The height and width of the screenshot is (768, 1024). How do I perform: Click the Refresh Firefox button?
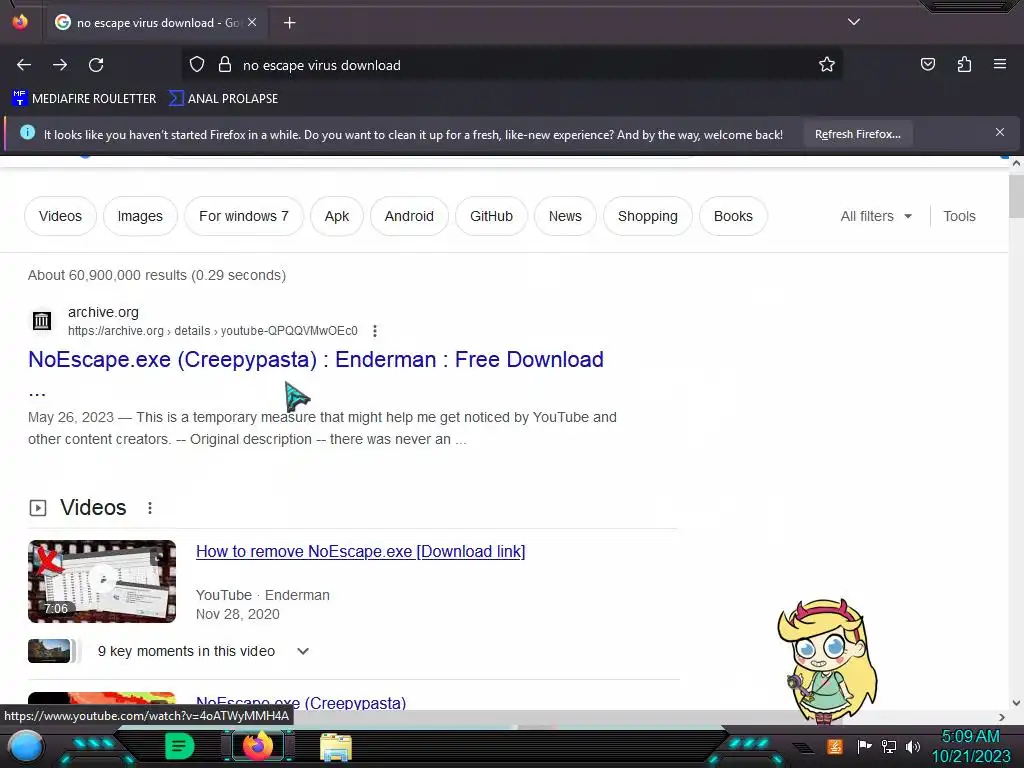coord(857,134)
